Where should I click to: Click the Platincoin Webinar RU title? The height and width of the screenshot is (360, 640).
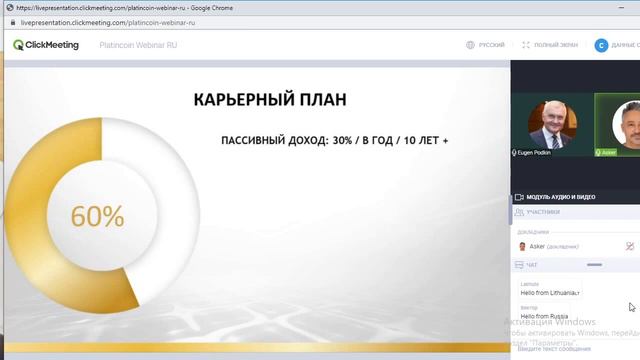tap(138, 45)
